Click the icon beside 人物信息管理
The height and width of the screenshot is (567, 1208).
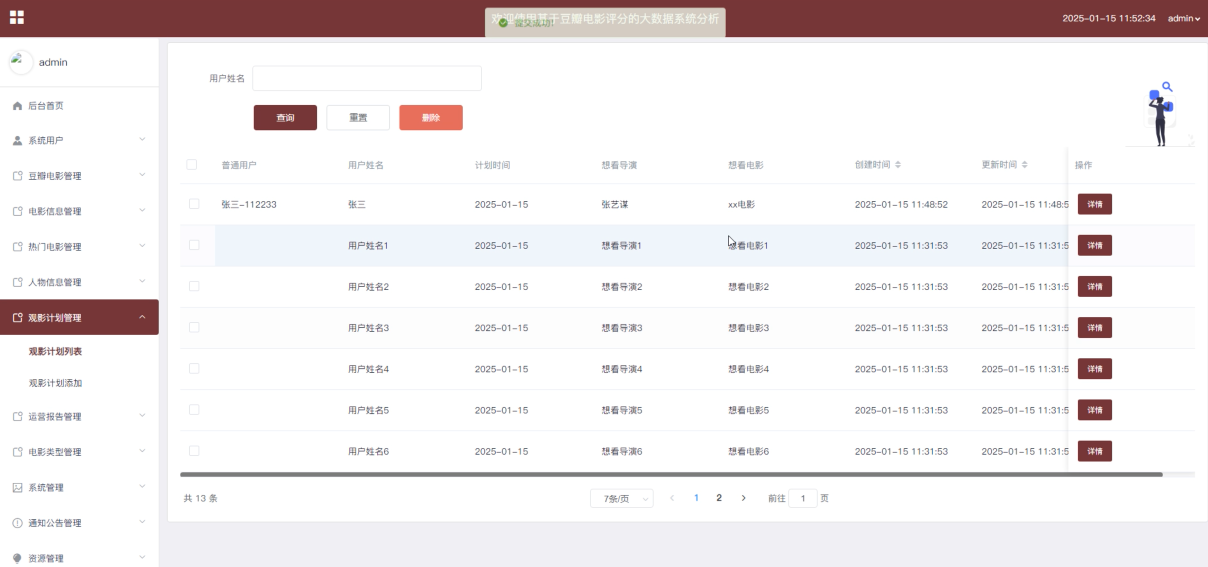coord(17,283)
